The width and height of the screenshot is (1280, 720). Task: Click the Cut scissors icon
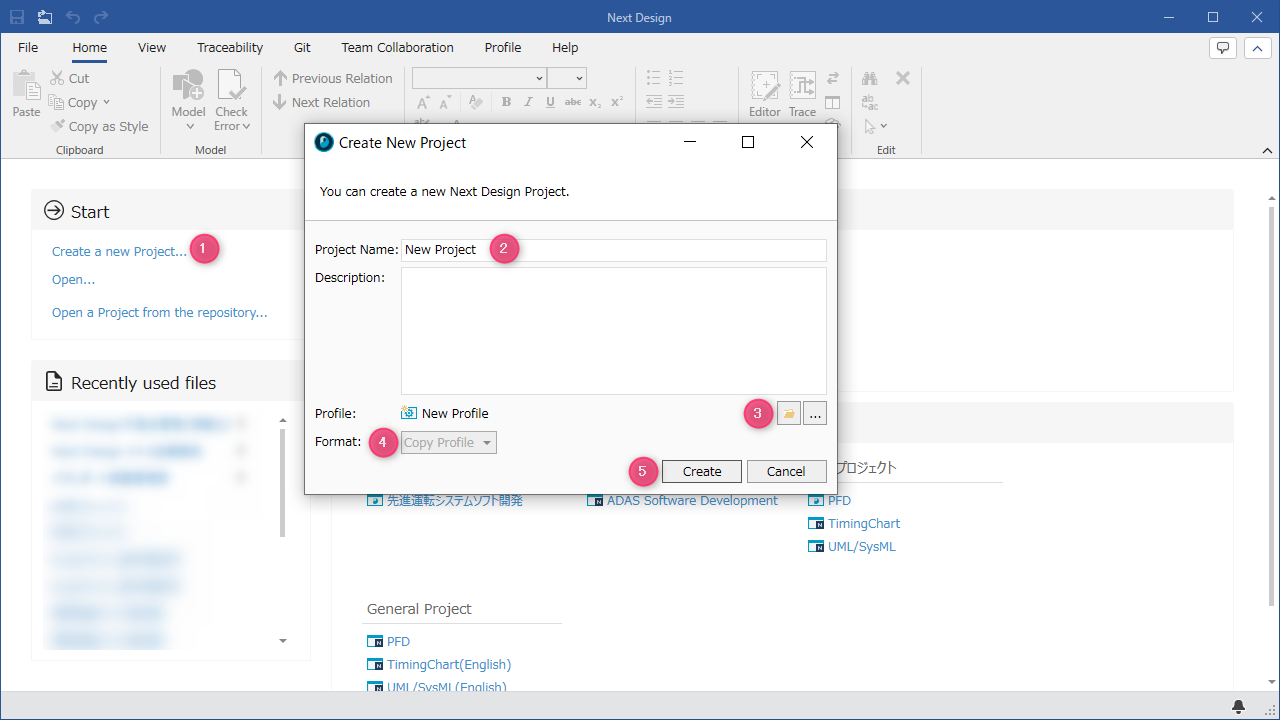tap(57, 78)
